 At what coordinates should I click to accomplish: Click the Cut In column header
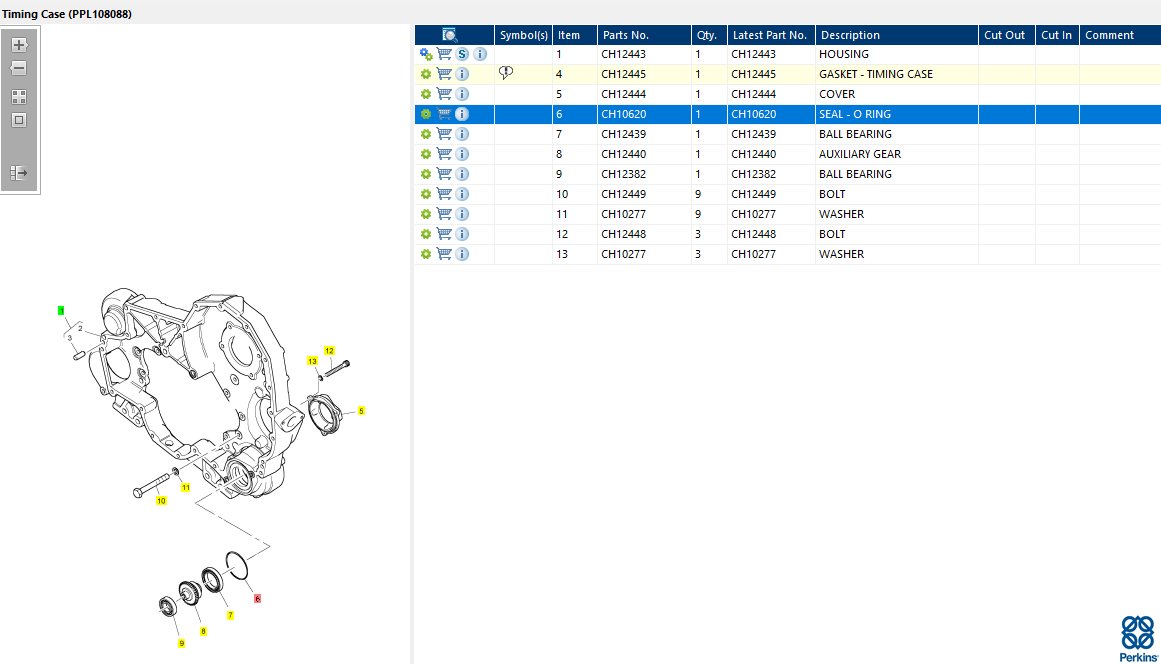[1057, 35]
